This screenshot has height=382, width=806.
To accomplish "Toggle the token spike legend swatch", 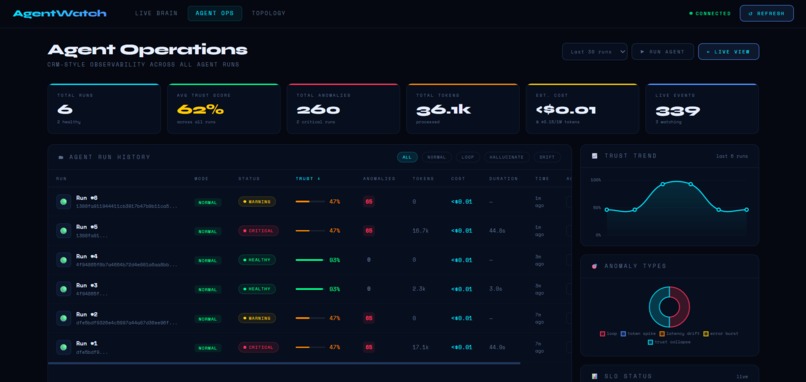I will [624, 334].
